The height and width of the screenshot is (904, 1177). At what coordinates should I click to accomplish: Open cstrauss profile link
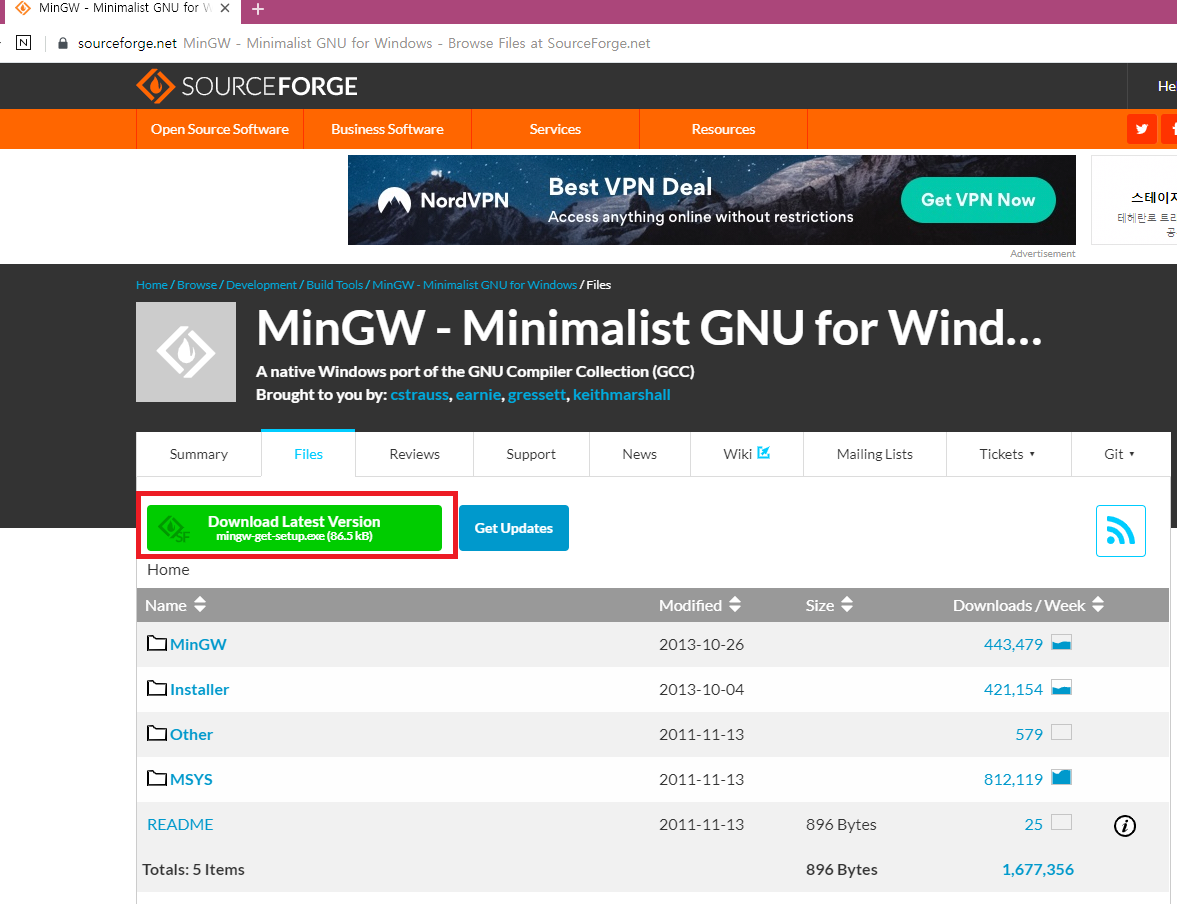[x=420, y=395]
